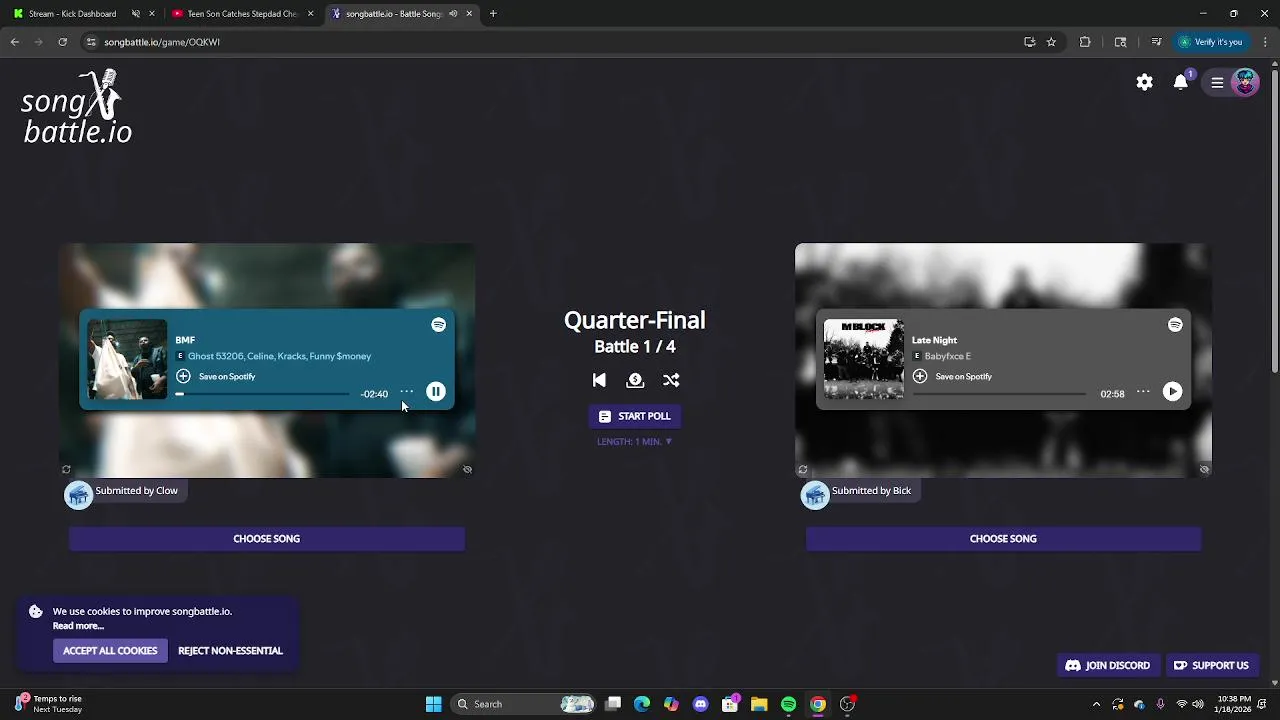Unmute the Kick Dashboard tab
Screen dimensions: 1280x720
coord(136,14)
